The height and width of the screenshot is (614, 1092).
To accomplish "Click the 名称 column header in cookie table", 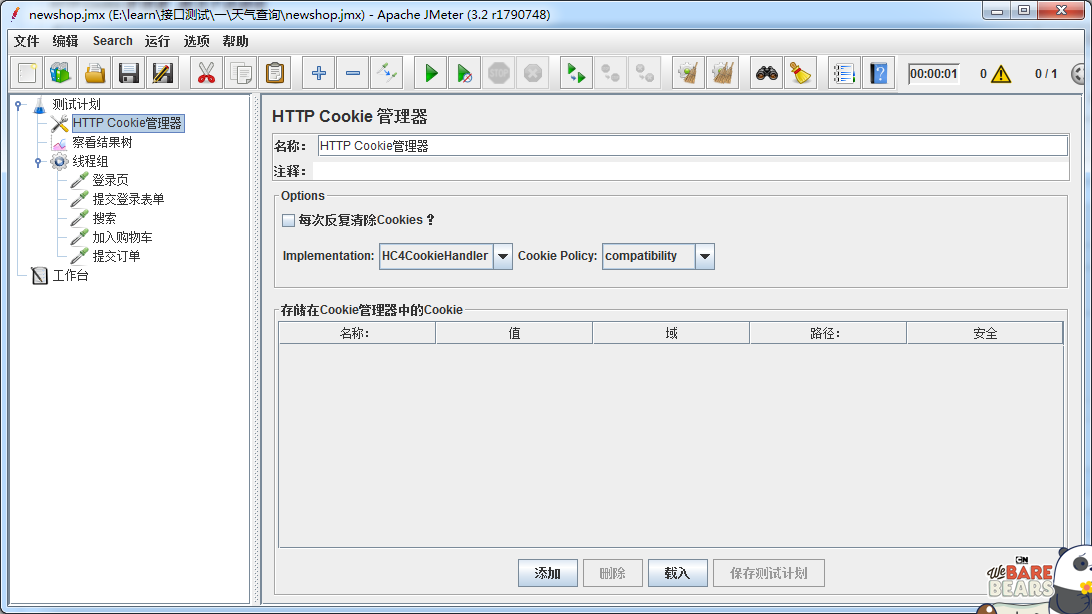I will click(x=357, y=333).
